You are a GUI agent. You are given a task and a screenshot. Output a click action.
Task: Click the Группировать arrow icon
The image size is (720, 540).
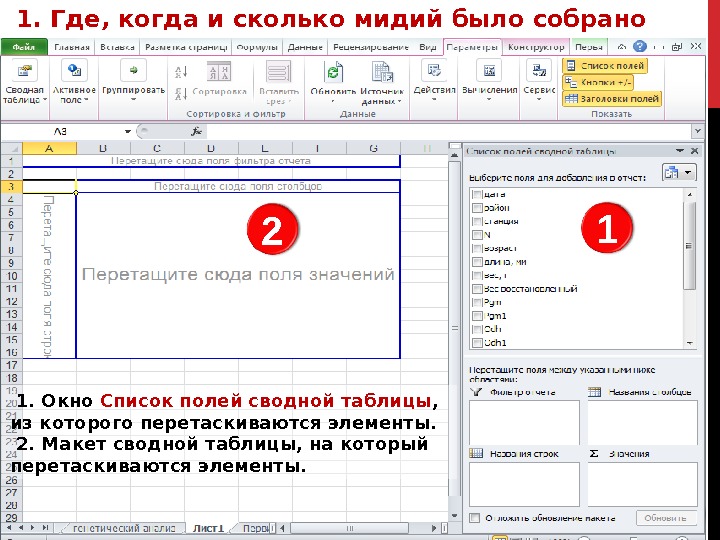pos(133,70)
